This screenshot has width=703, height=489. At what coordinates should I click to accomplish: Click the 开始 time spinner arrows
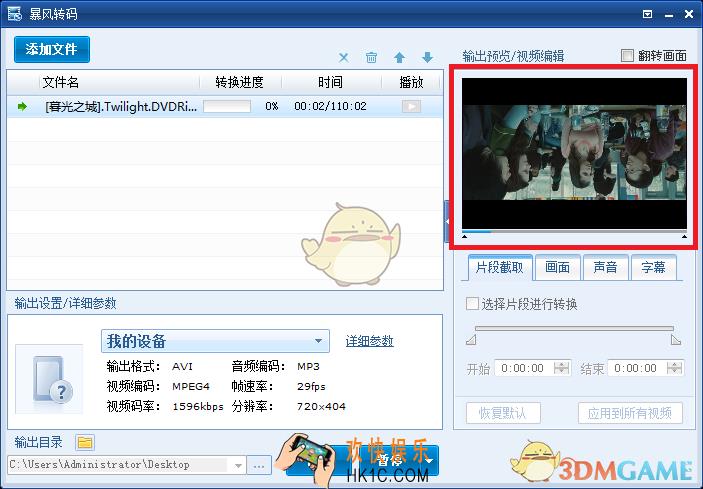coord(561,368)
